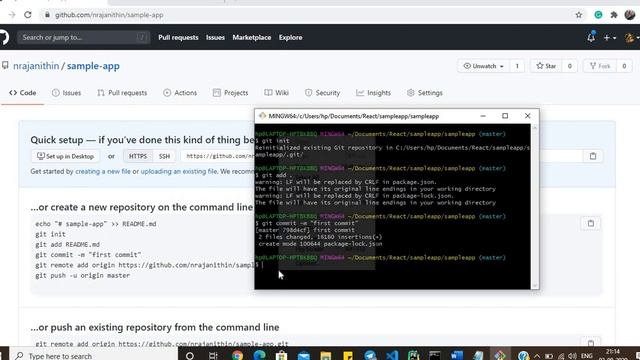
Task: Switch to the Security tab
Action: [x=322, y=93]
